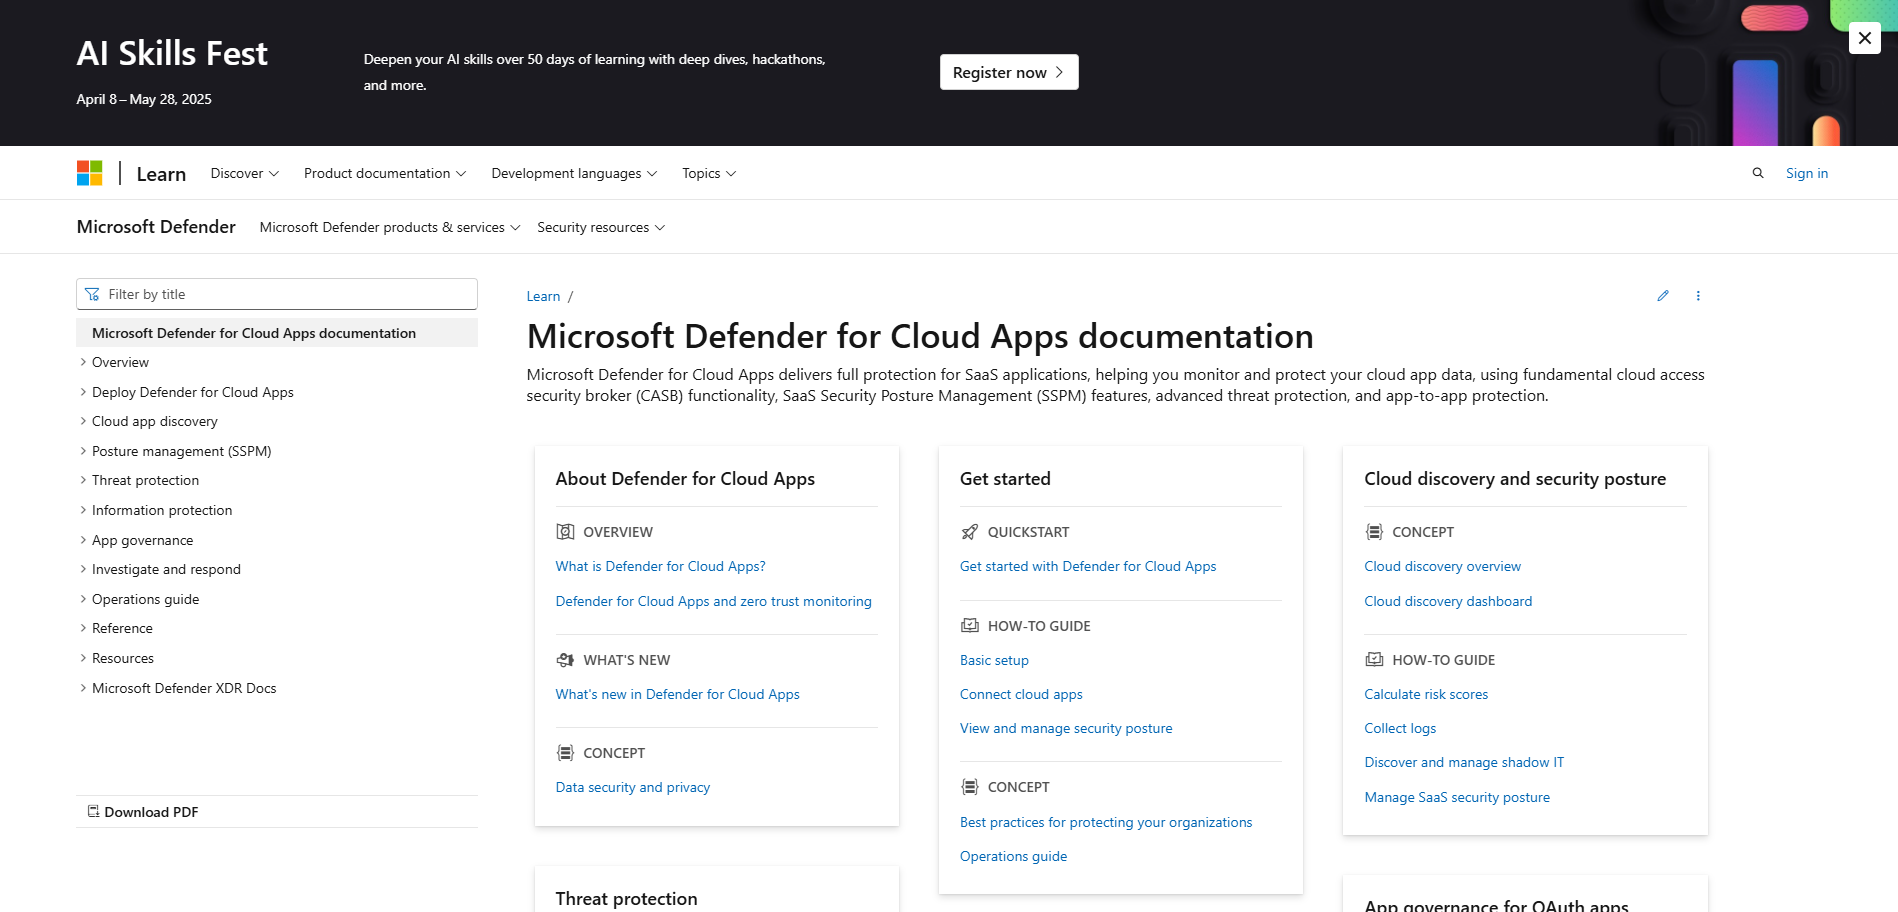The width and height of the screenshot is (1898, 912).
Task: Close the AI Skills Fest banner
Action: [1864, 38]
